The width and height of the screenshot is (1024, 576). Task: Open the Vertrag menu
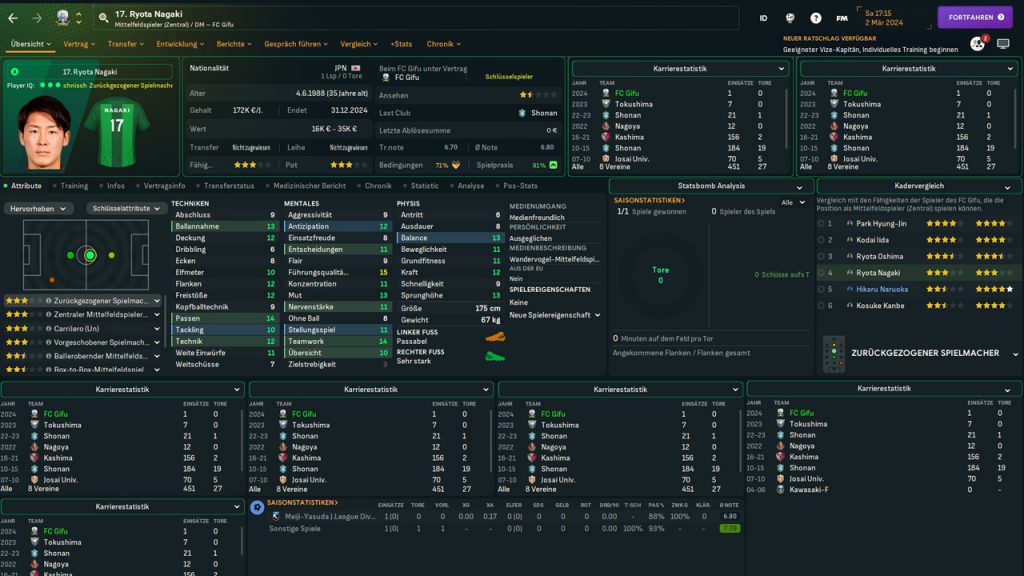pos(79,44)
